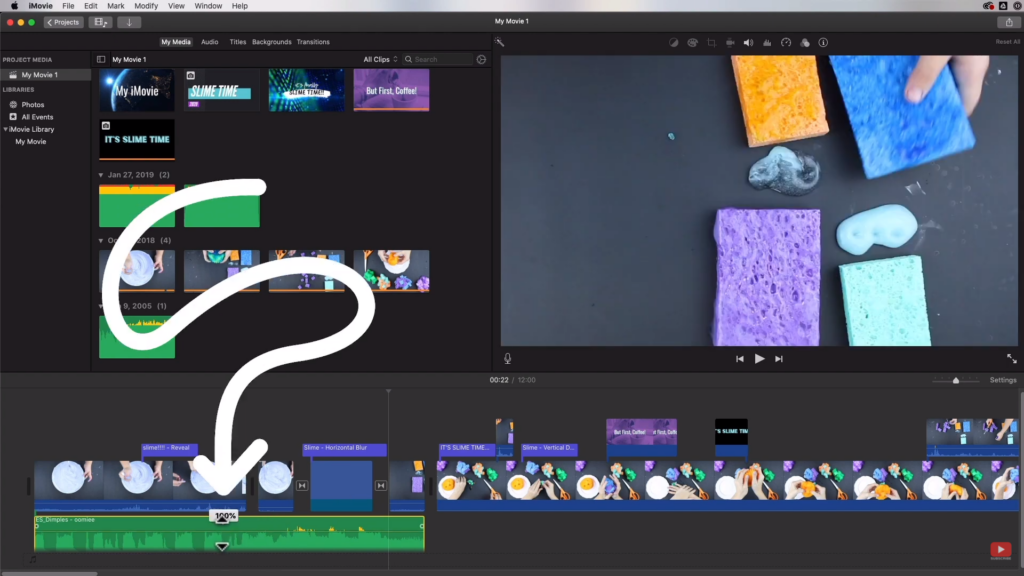
Task: Skip to the previous clip
Action: (x=739, y=359)
